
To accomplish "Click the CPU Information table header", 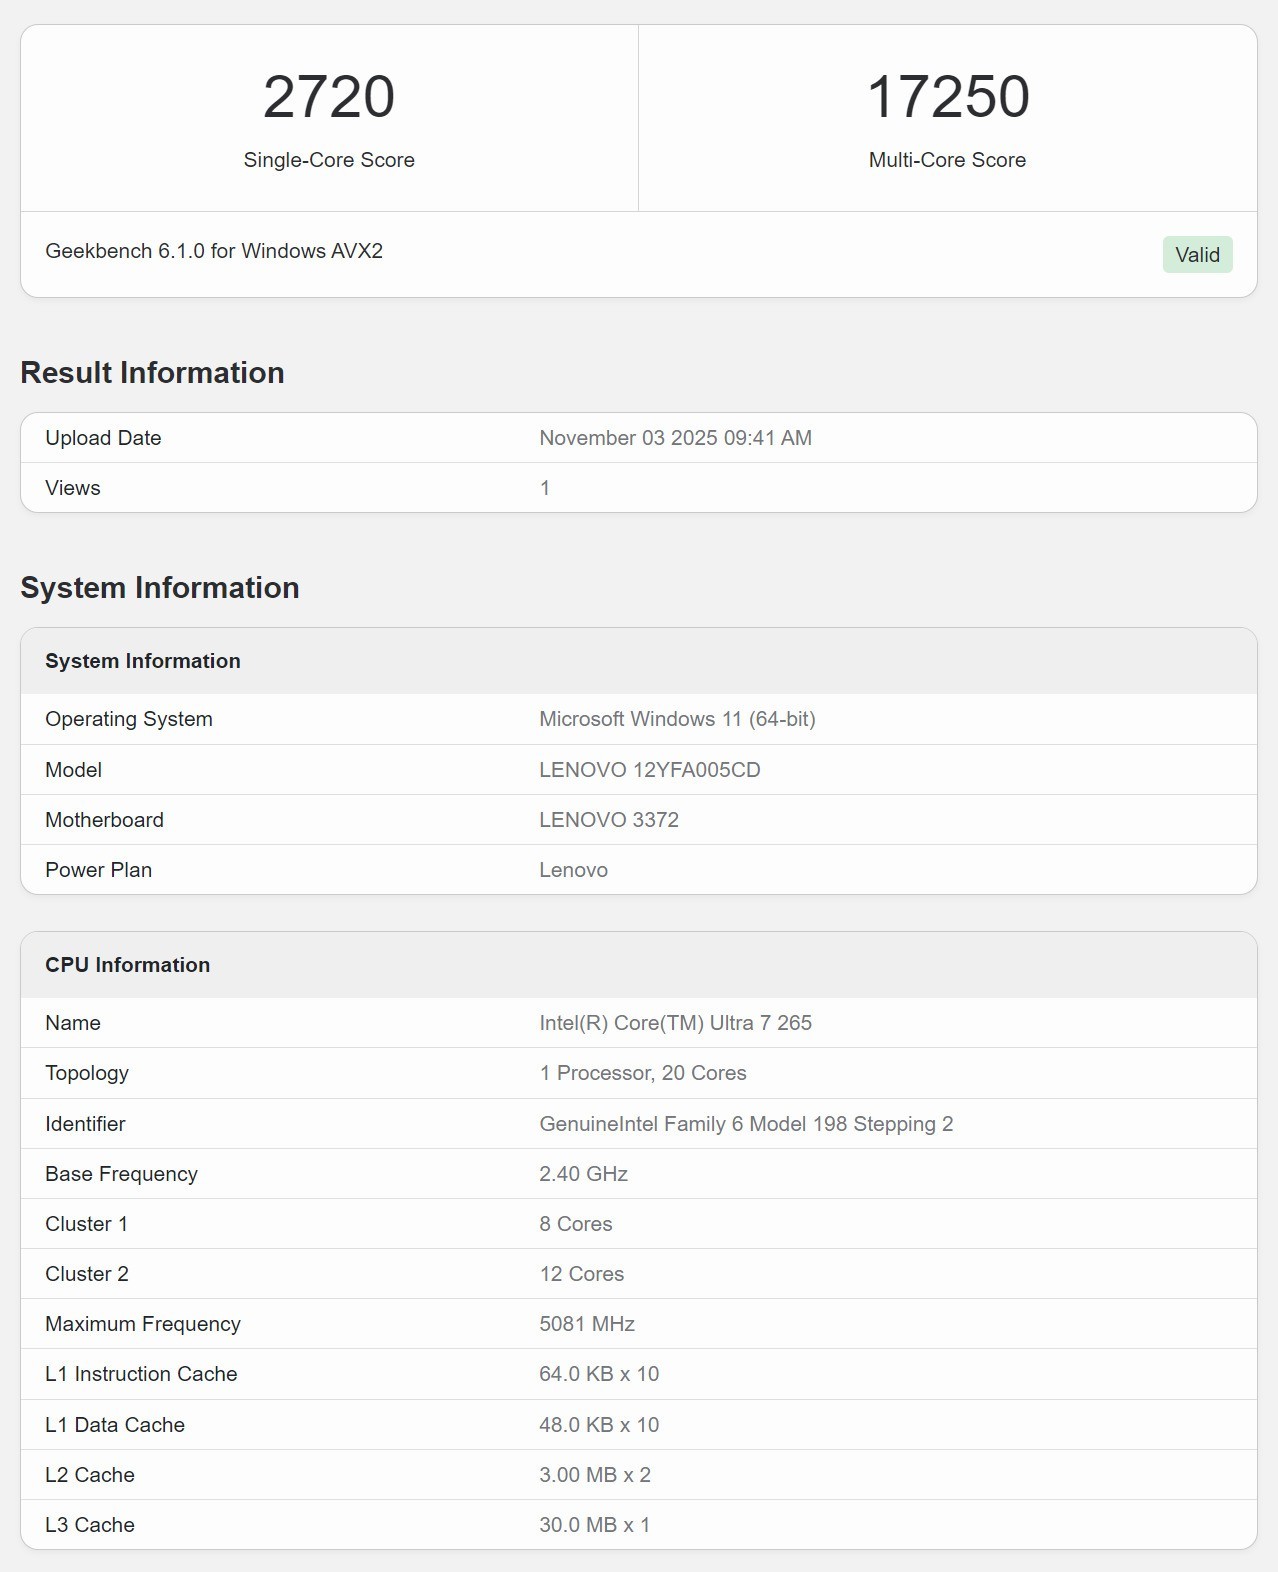I will click(x=127, y=965).
